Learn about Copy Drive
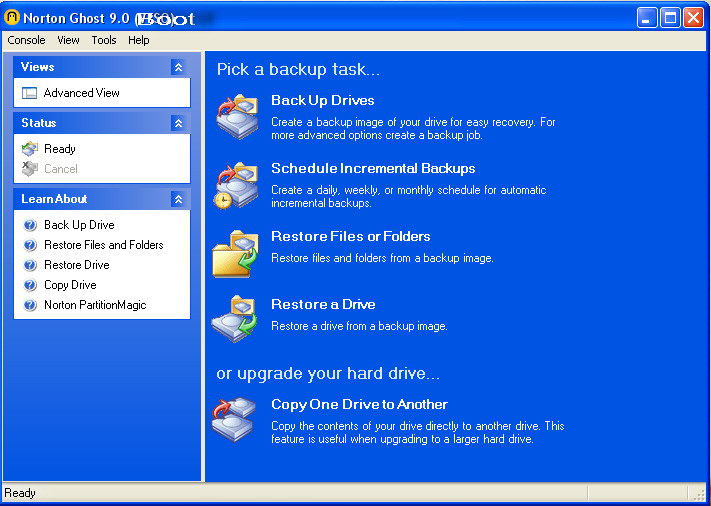Image resolution: width=711 pixels, height=506 pixels. [70, 285]
